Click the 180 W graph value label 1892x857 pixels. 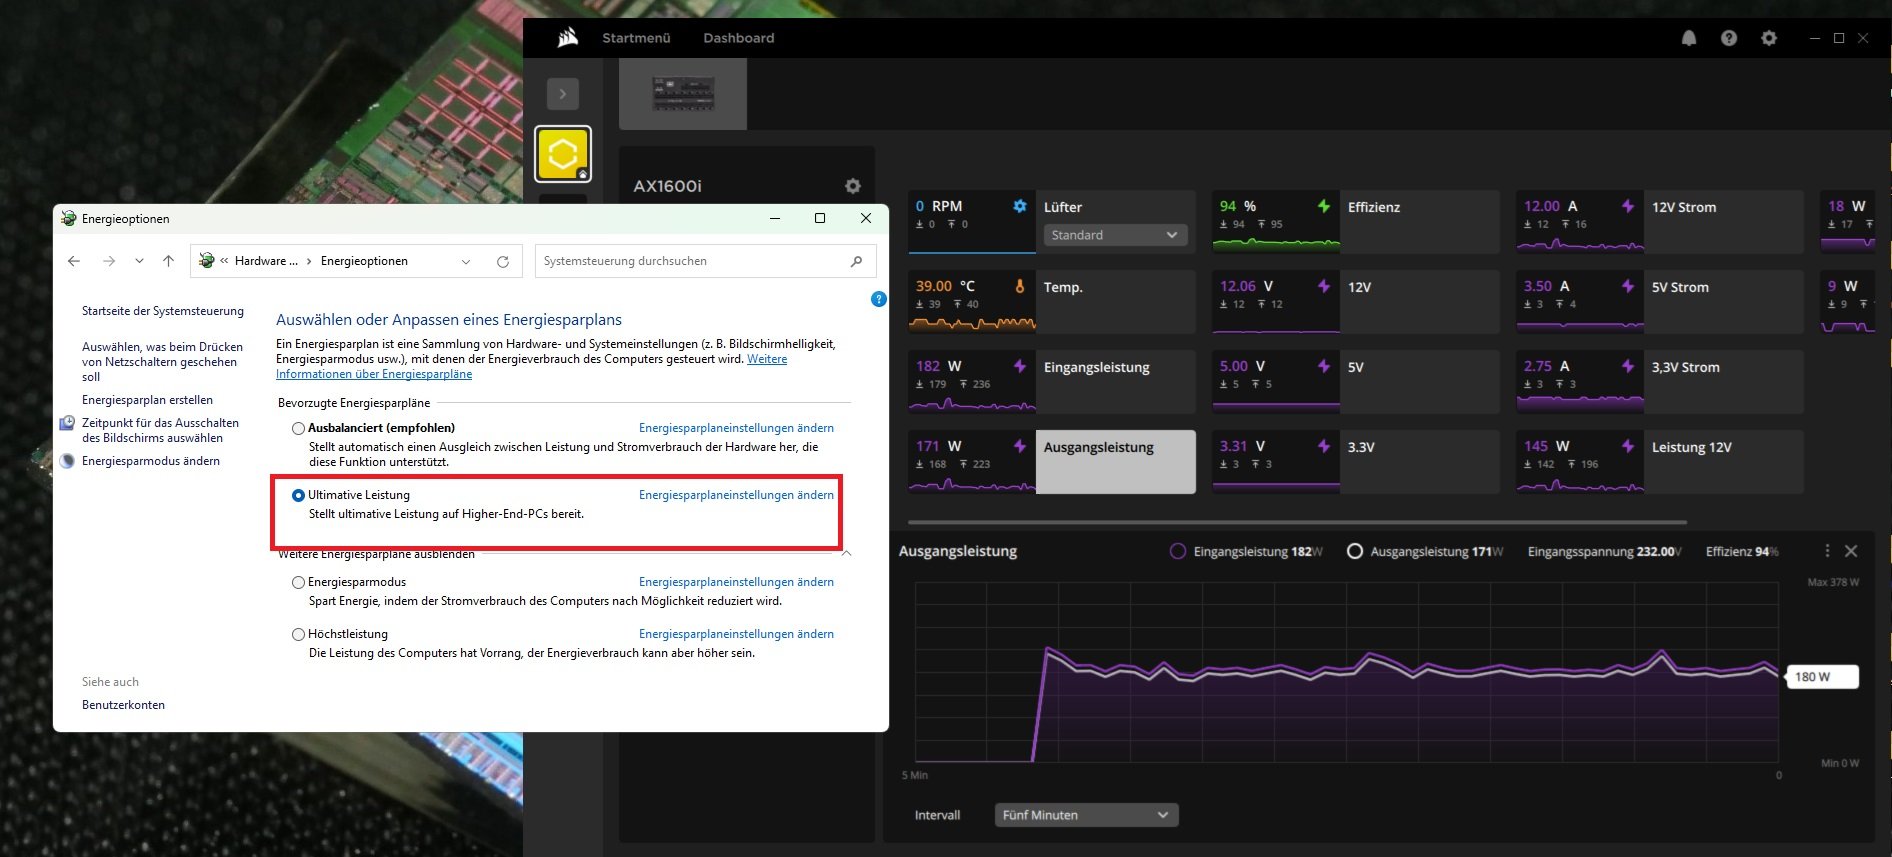tap(1823, 677)
